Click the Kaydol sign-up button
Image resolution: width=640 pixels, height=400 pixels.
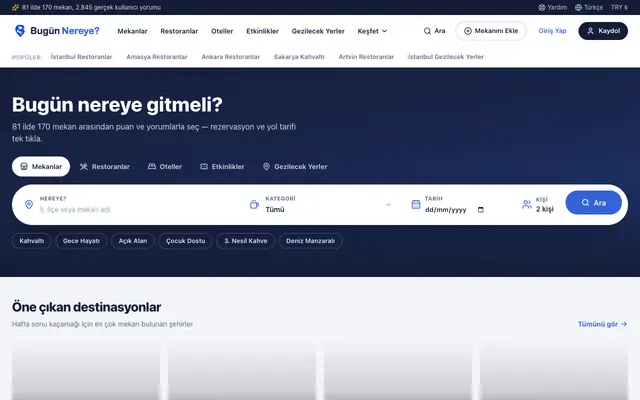click(x=603, y=31)
